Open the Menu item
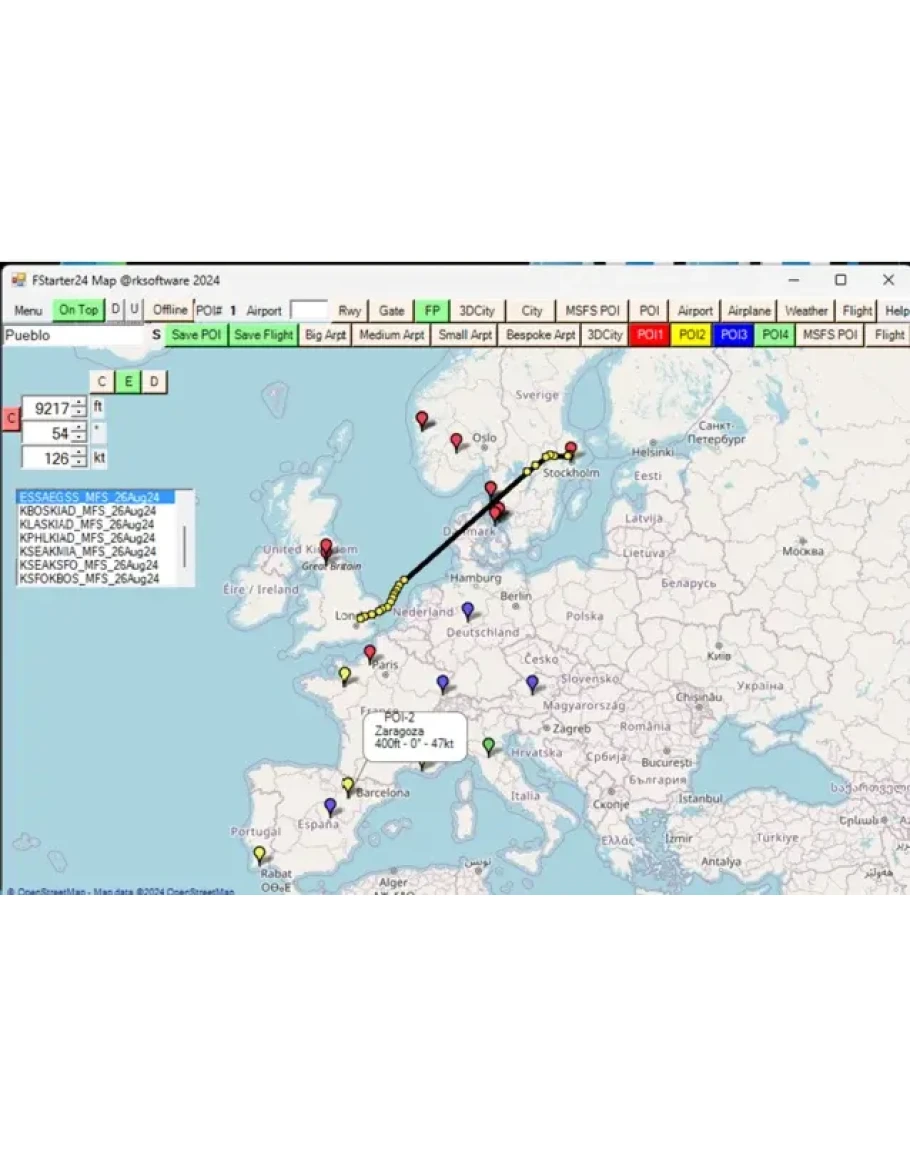This screenshot has width=910, height=1155. tap(28, 310)
